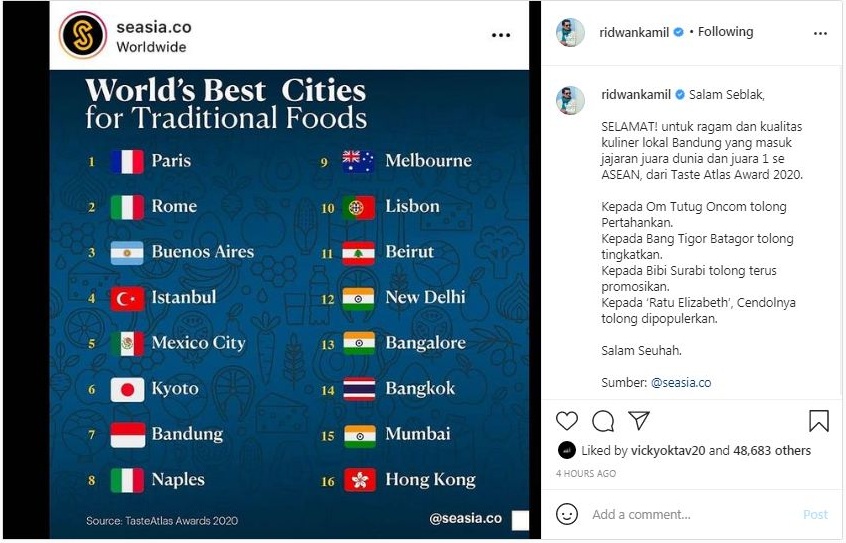The height and width of the screenshot is (543, 846).
Task: Open seasia.co three-dot menu in image
Action: coord(501,36)
